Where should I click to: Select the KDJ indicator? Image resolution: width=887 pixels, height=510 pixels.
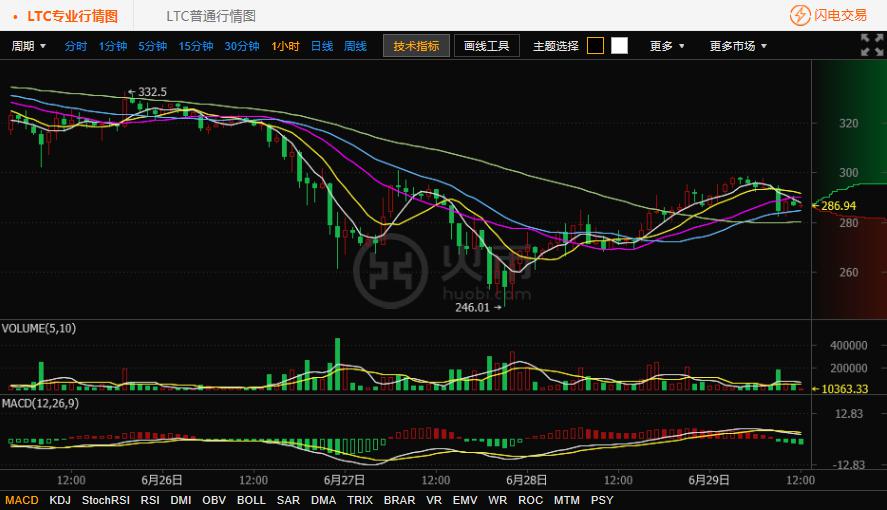point(60,499)
